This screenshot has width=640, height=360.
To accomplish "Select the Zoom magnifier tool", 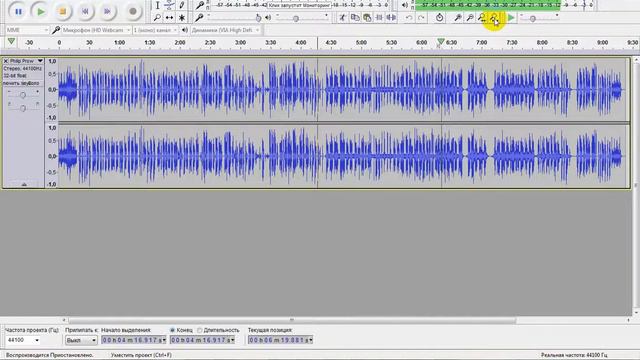I will (x=158, y=18).
